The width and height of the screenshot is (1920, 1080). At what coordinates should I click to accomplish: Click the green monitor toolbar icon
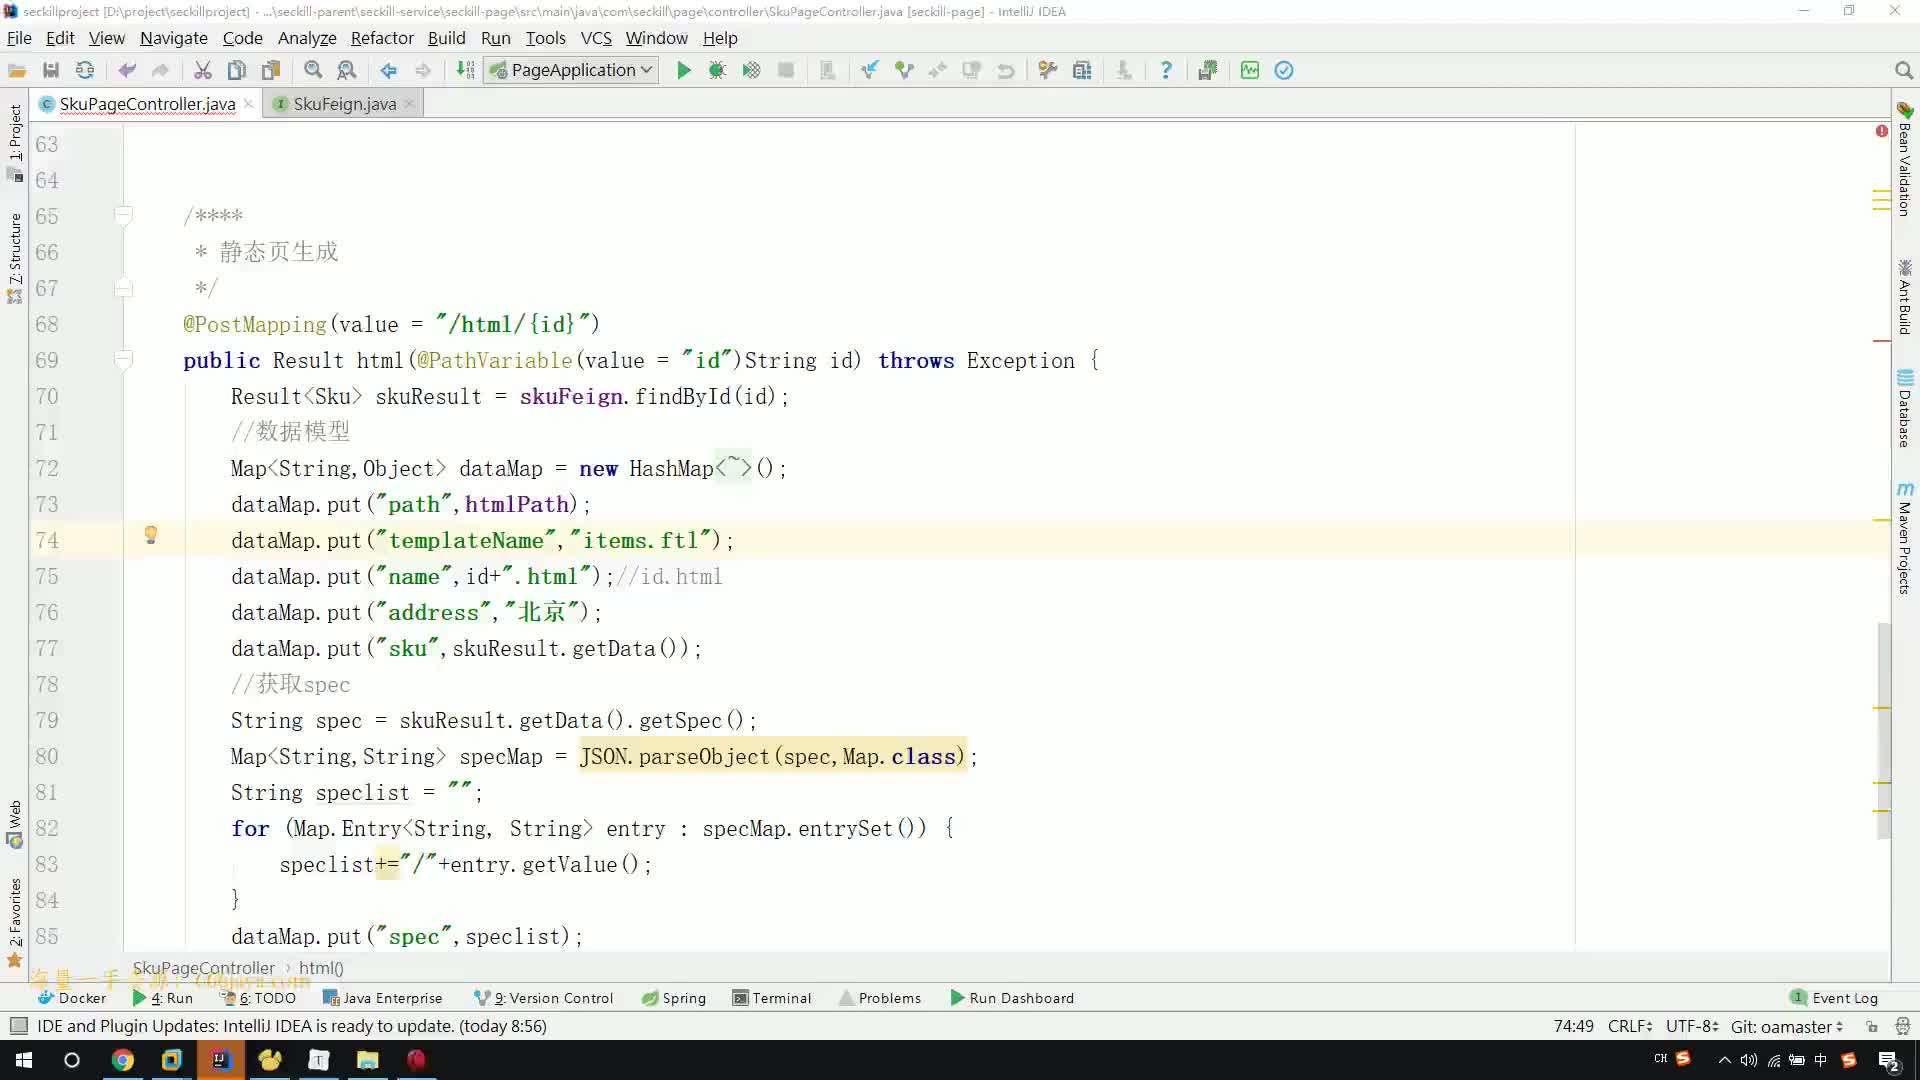[1250, 70]
